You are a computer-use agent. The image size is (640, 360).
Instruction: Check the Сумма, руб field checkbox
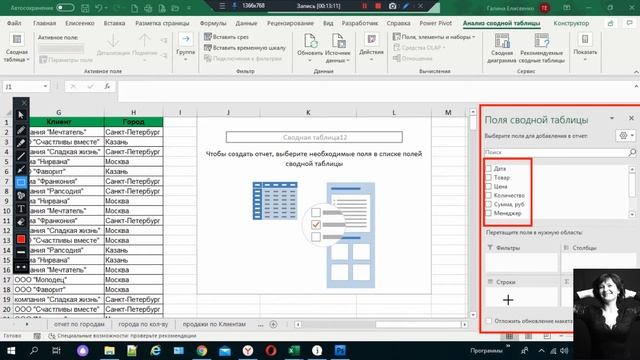click(x=489, y=204)
